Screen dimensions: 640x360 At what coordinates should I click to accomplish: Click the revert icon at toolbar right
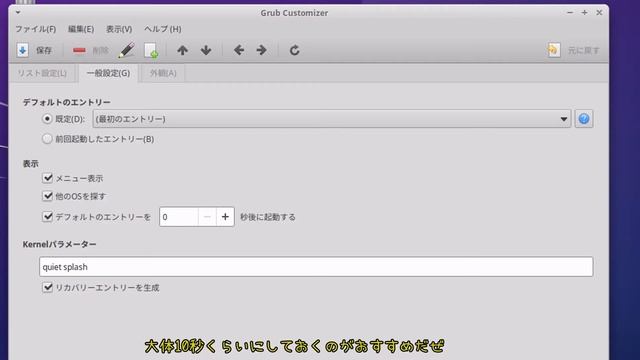click(553, 50)
